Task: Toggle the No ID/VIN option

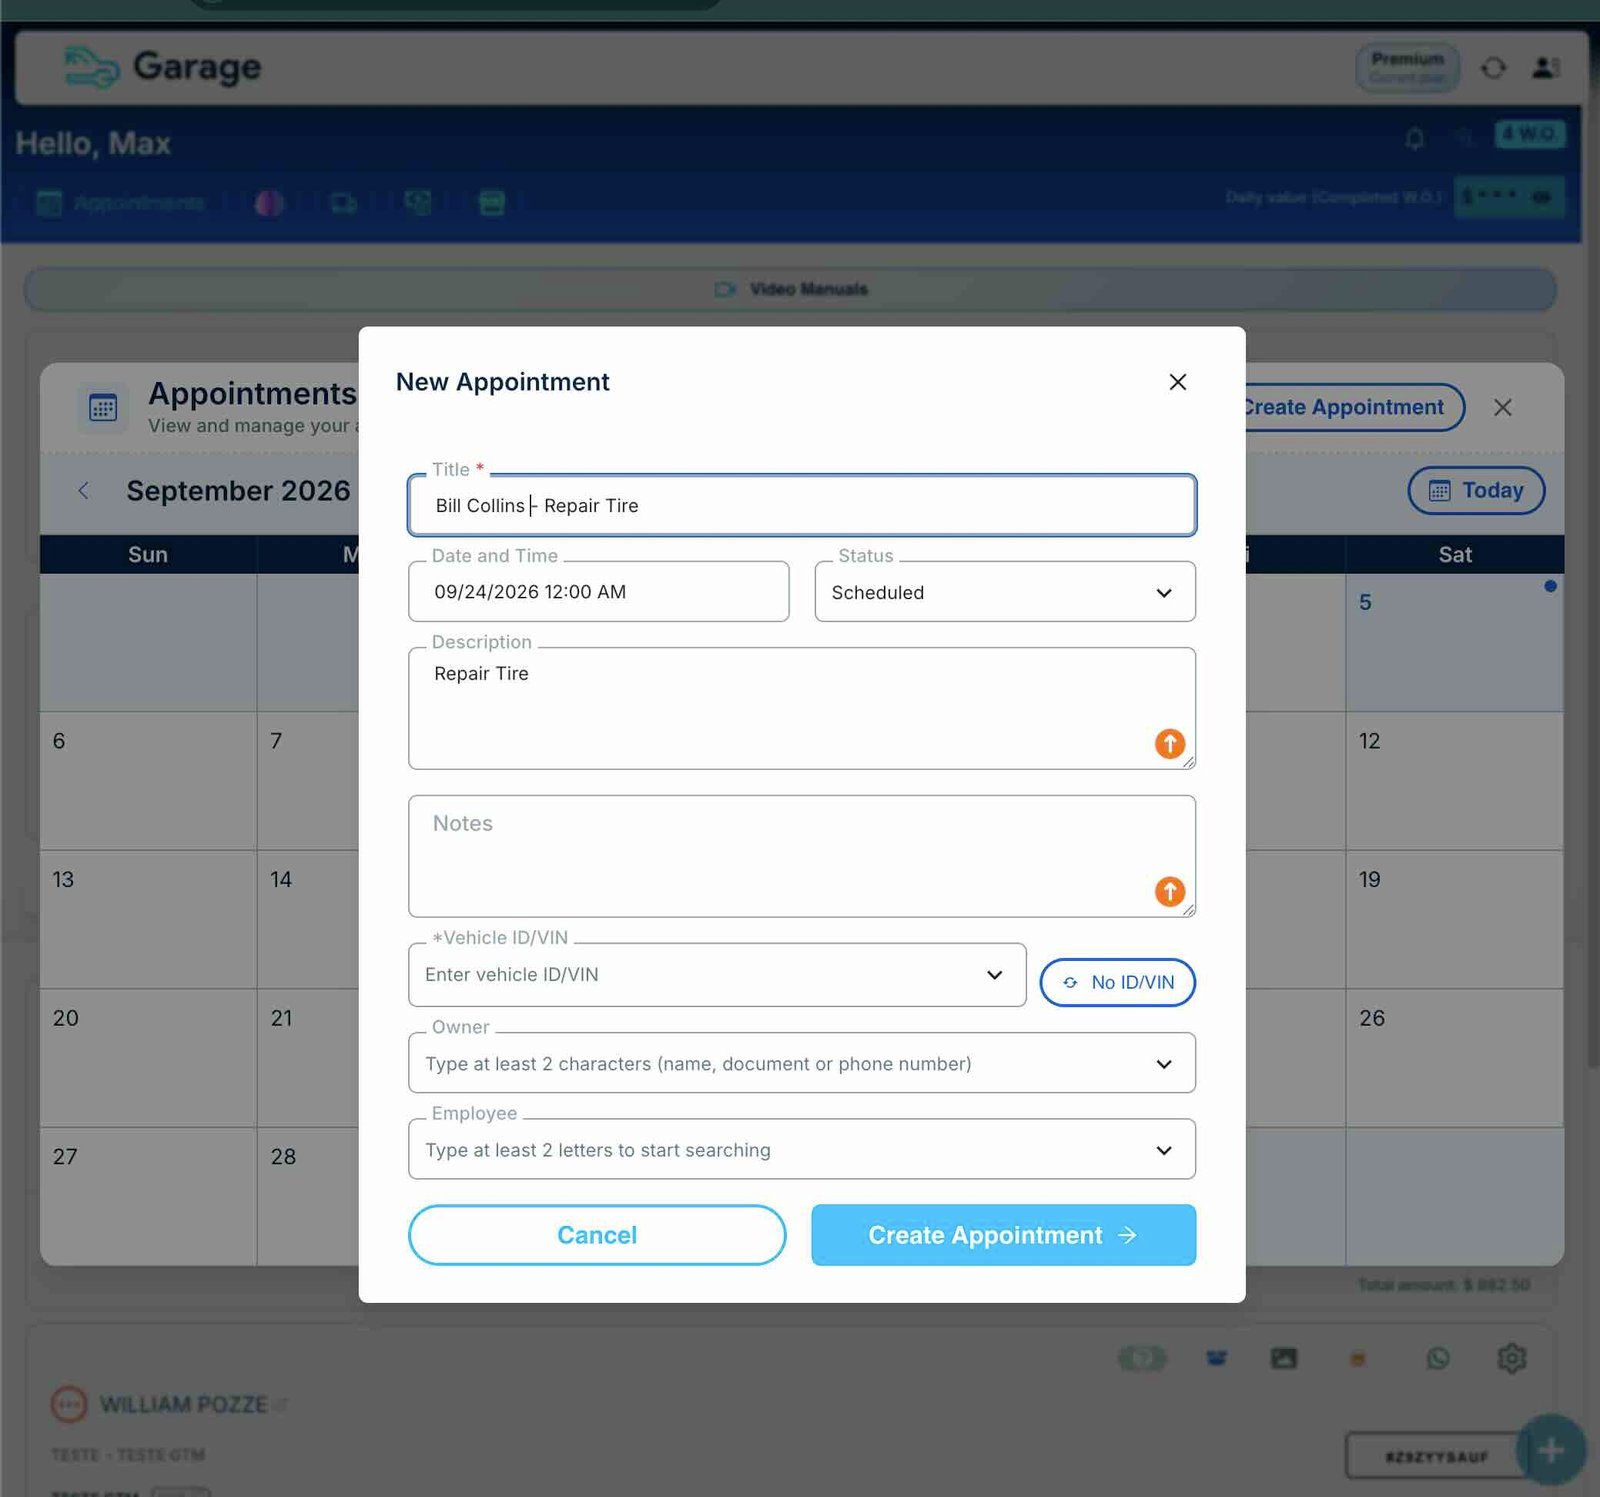Action: click(1118, 982)
